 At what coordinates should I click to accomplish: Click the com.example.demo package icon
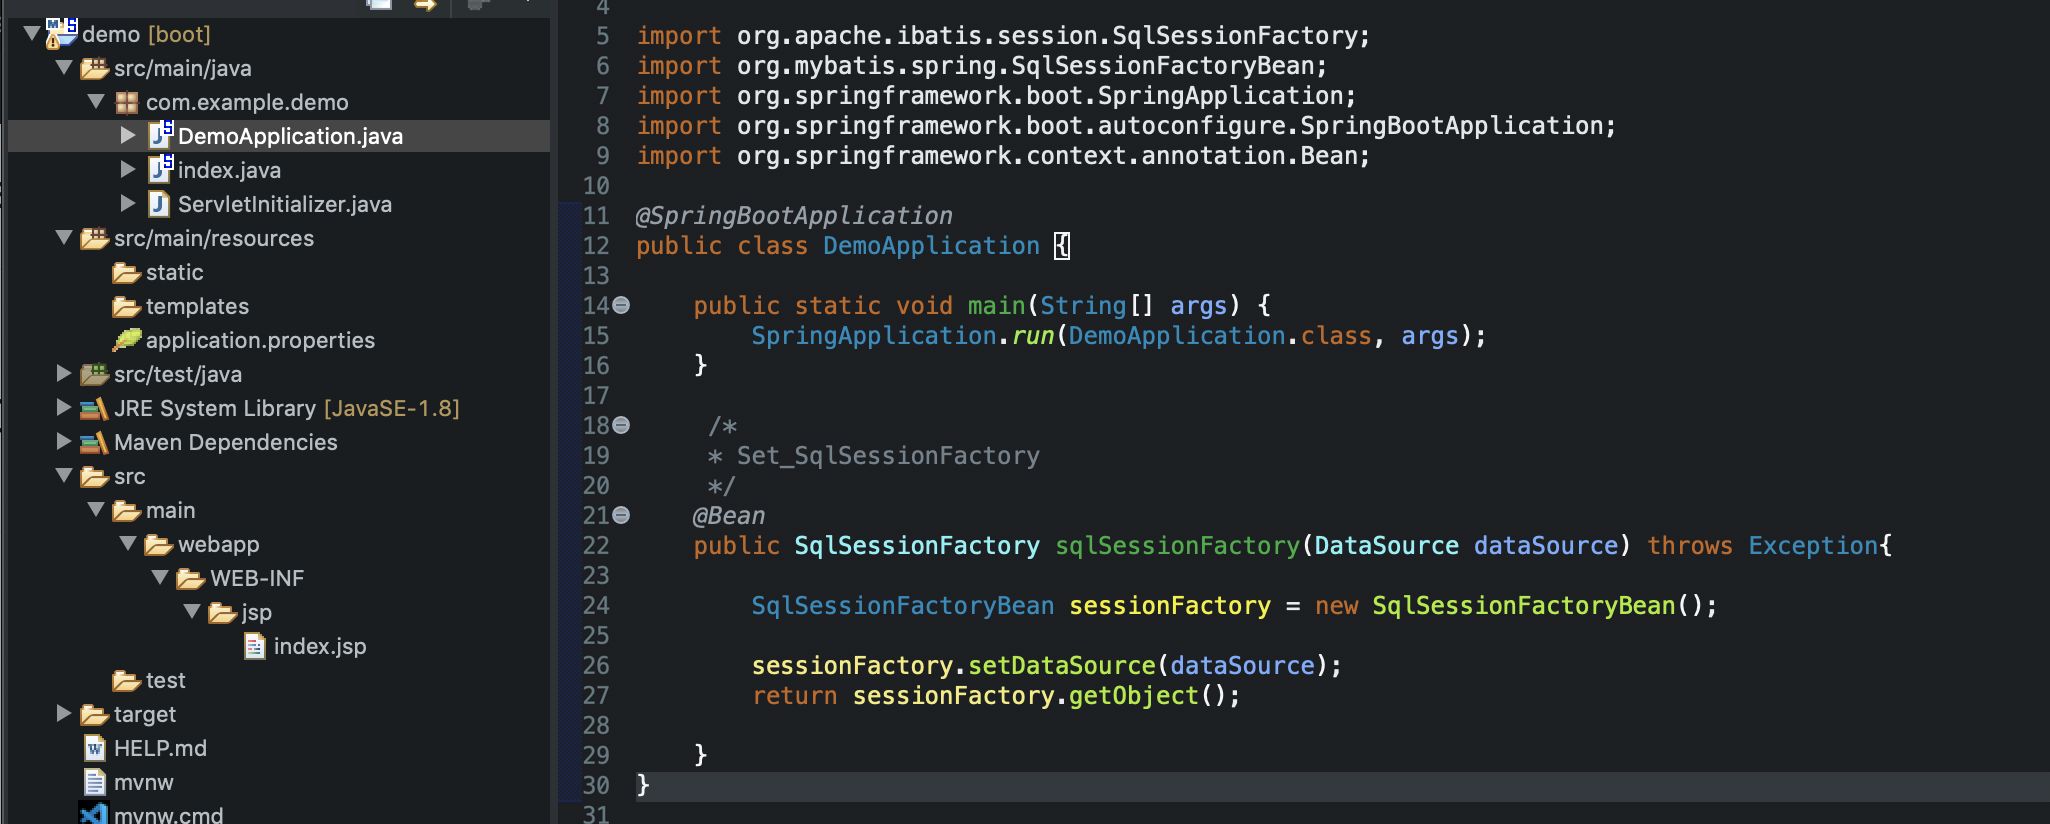pos(127,102)
